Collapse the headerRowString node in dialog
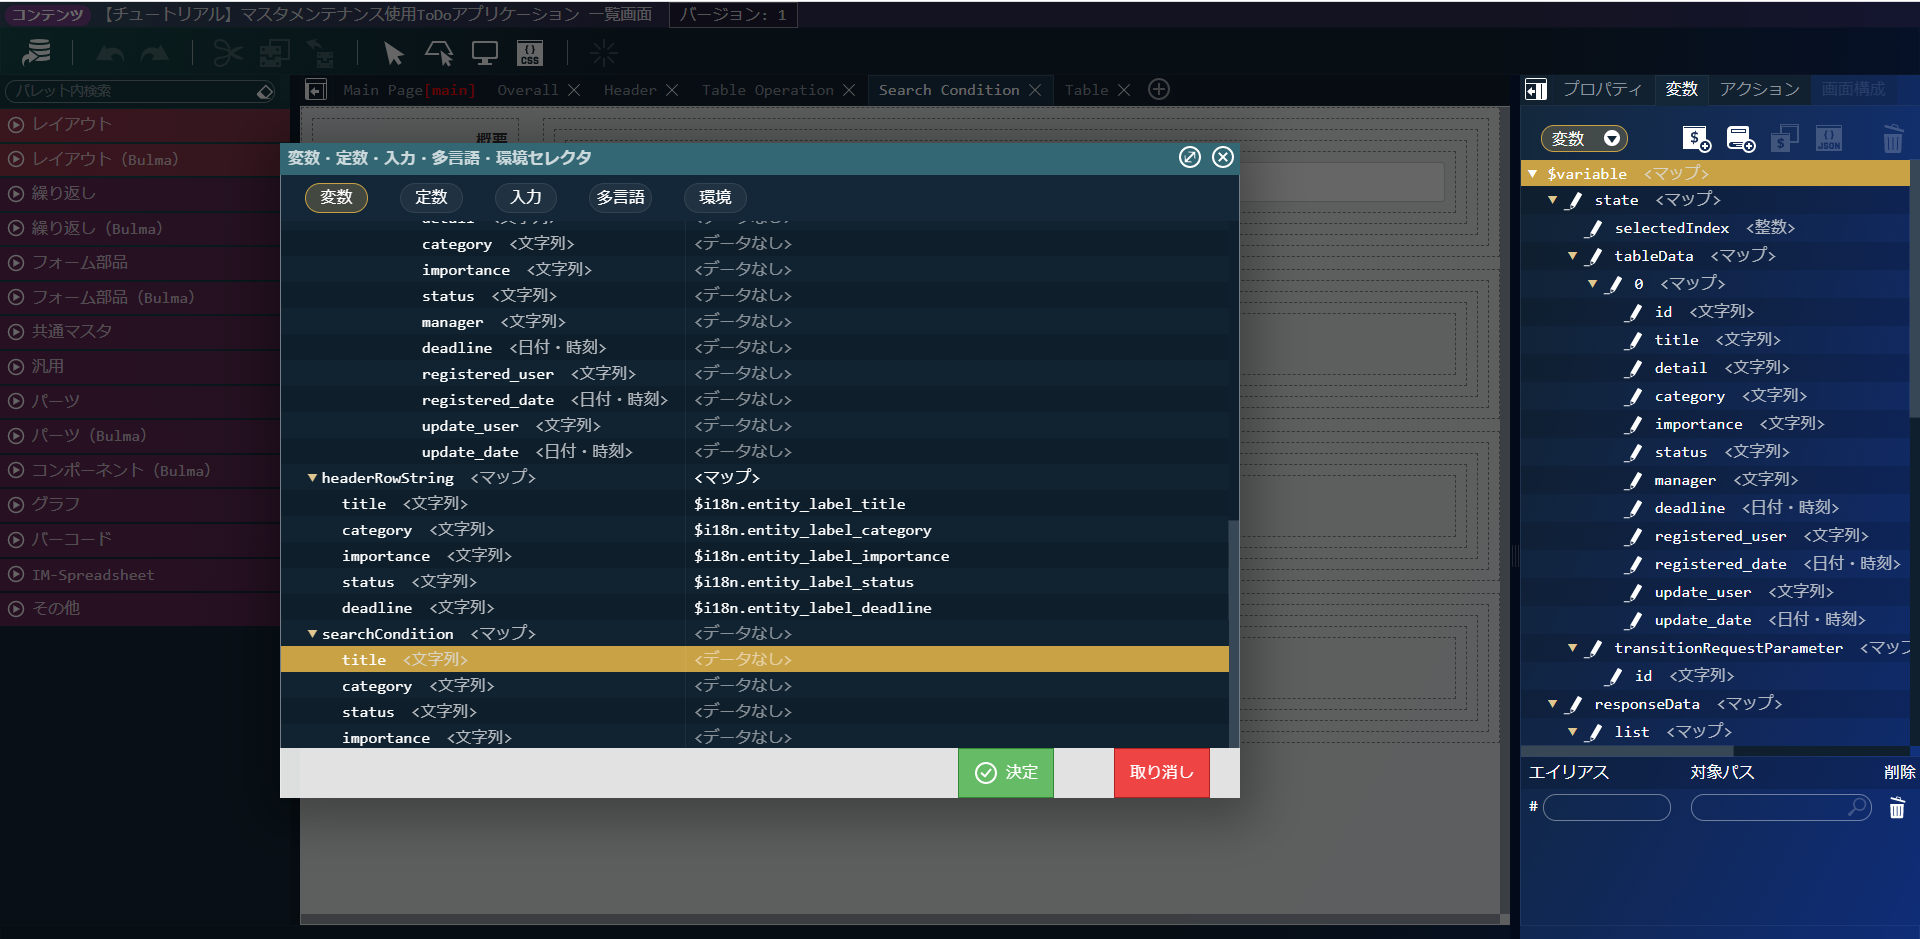The width and height of the screenshot is (1920, 939). [312, 478]
